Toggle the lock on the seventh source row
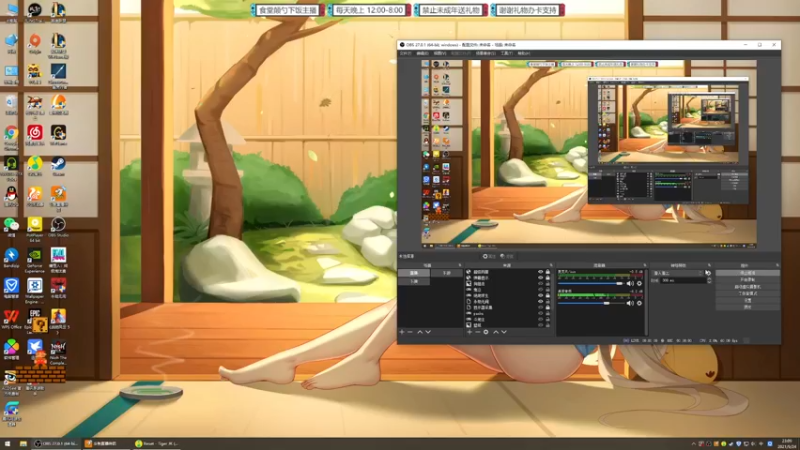 pos(548,307)
